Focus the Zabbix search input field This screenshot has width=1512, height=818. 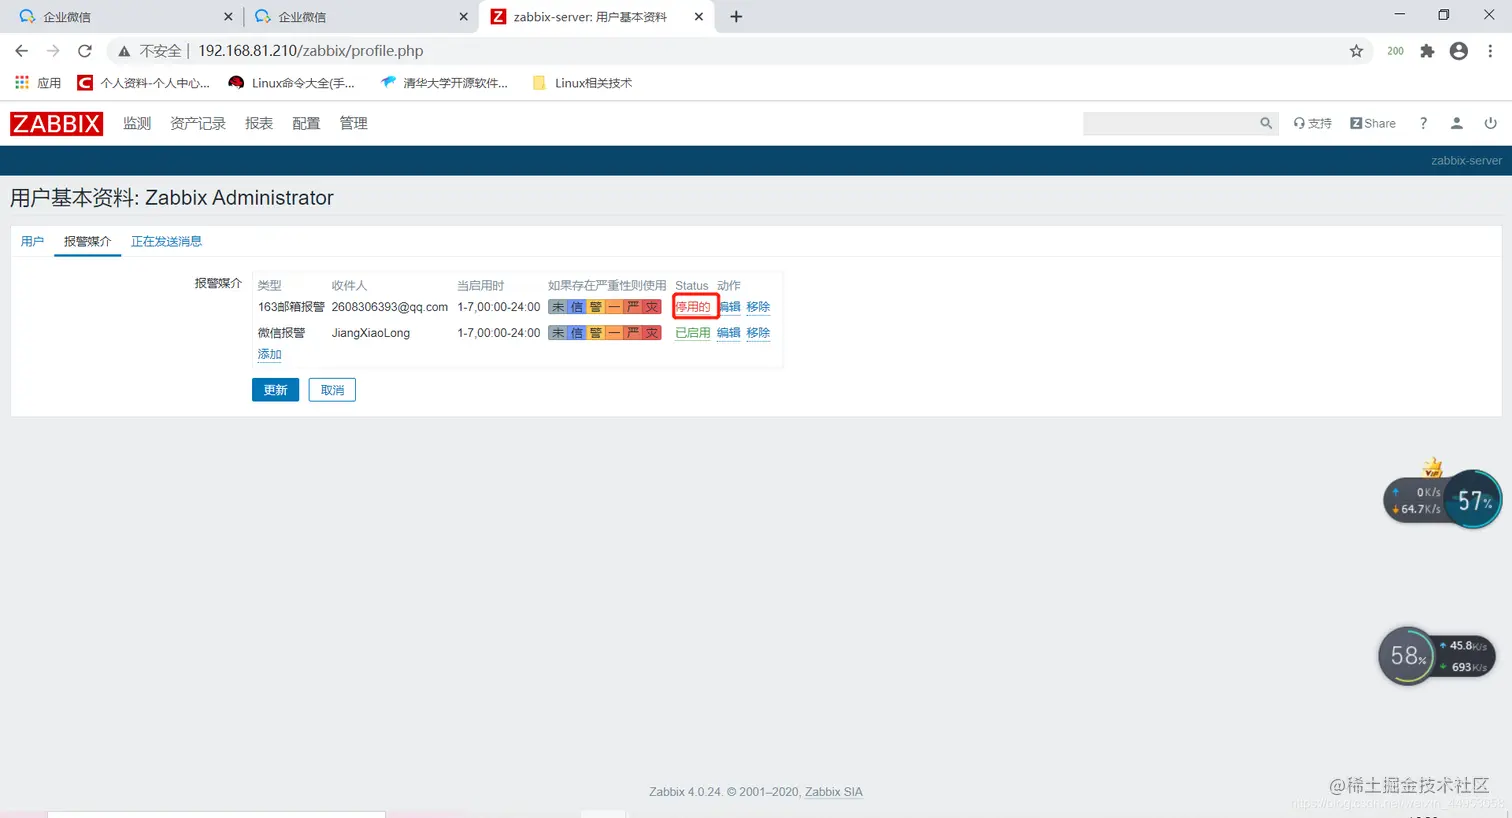1170,123
